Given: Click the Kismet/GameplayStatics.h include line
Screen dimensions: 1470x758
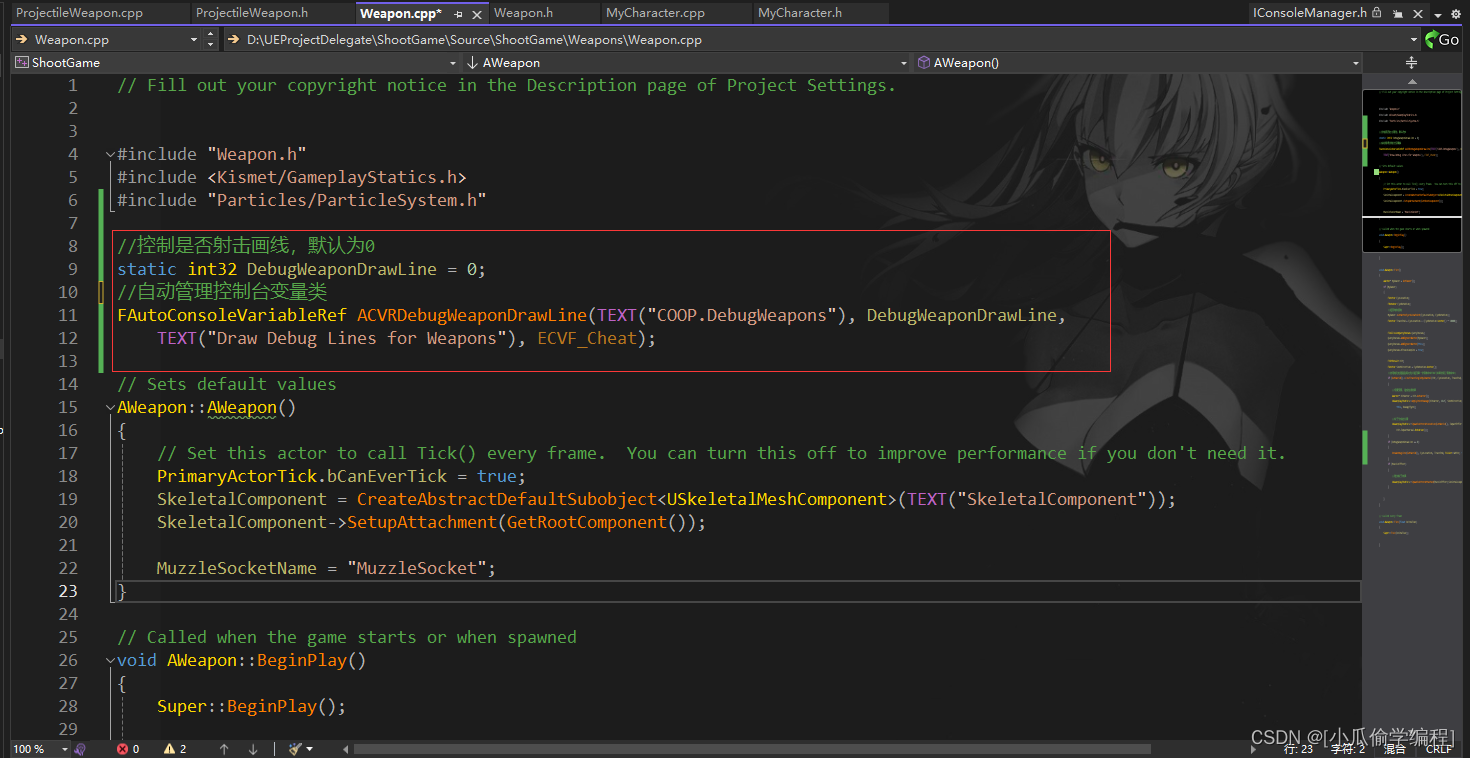Looking at the screenshot, I should (x=292, y=177).
